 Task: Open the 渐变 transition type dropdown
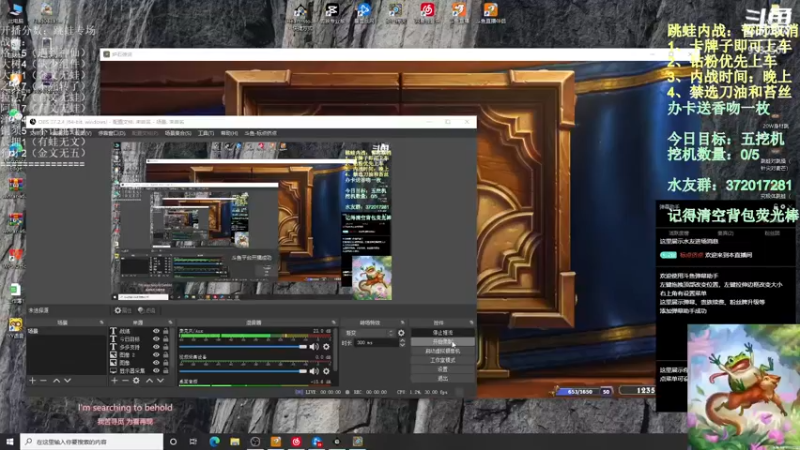[x=369, y=333]
